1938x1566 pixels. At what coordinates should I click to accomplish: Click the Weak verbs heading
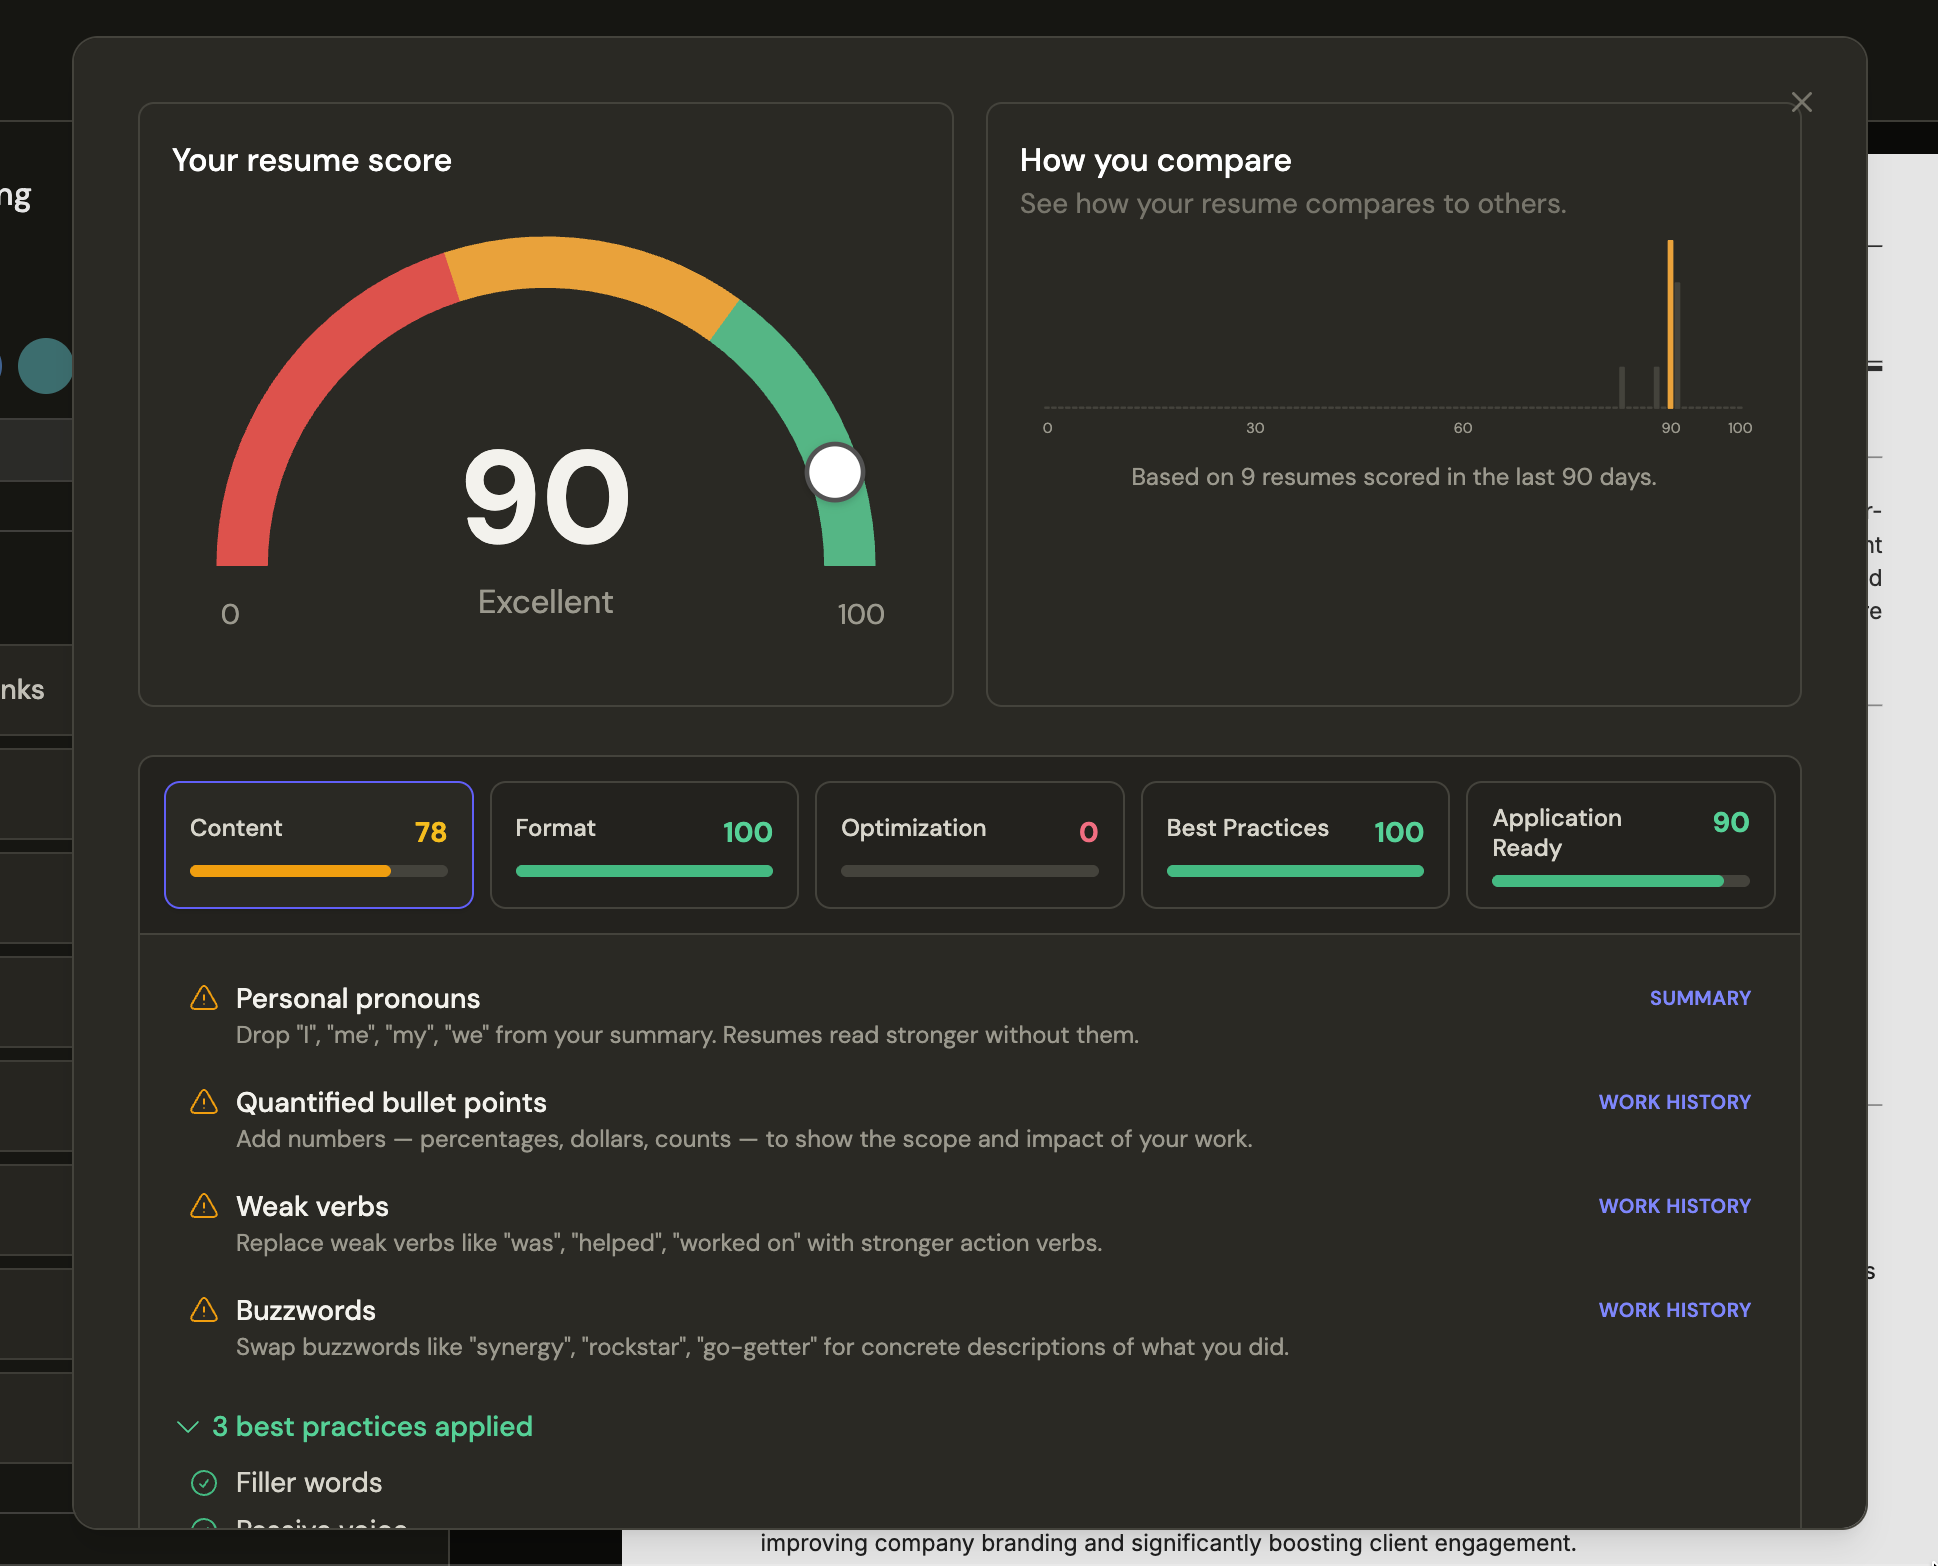[312, 1206]
